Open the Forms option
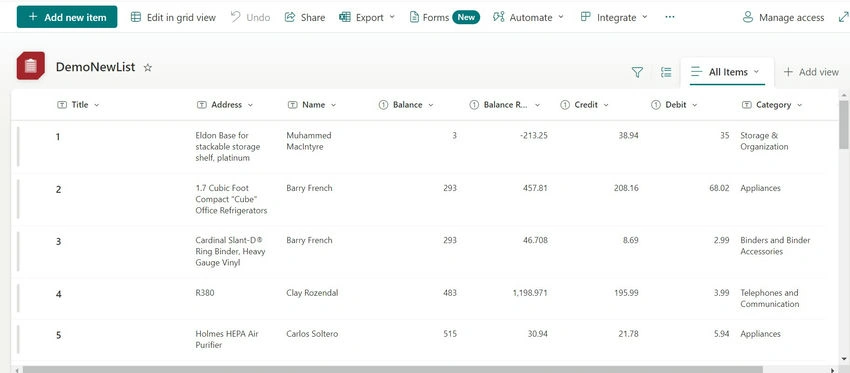This screenshot has width=850, height=373. tap(444, 17)
